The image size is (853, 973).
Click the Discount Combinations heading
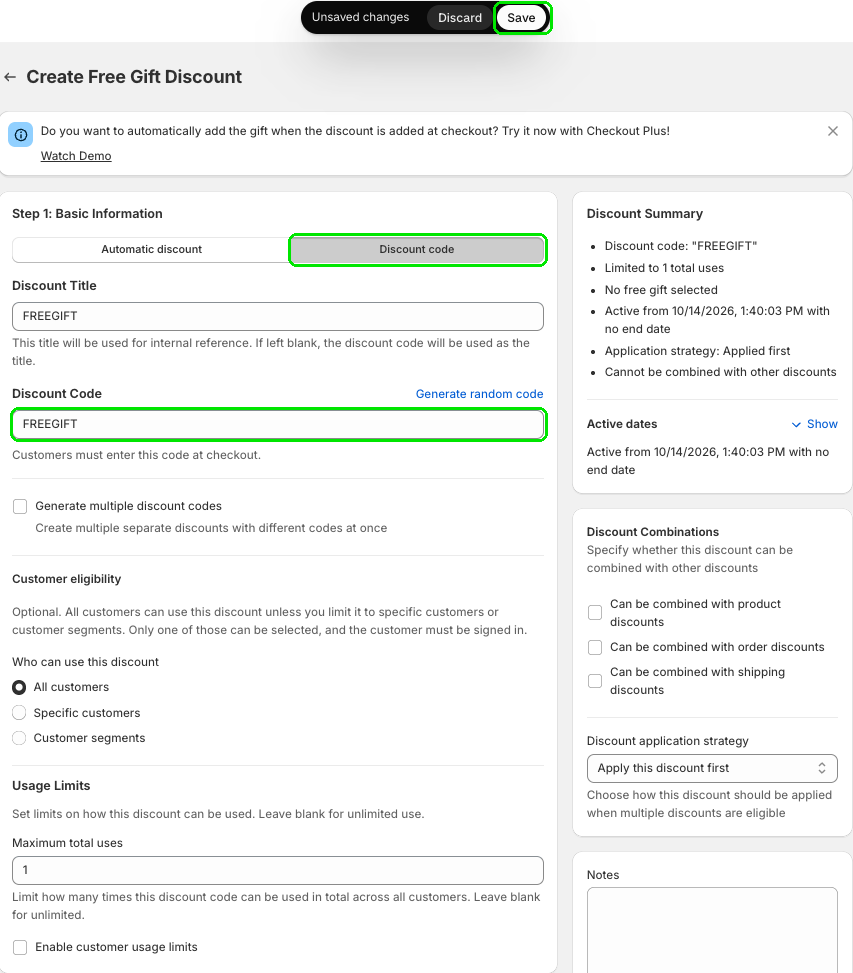coord(653,532)
